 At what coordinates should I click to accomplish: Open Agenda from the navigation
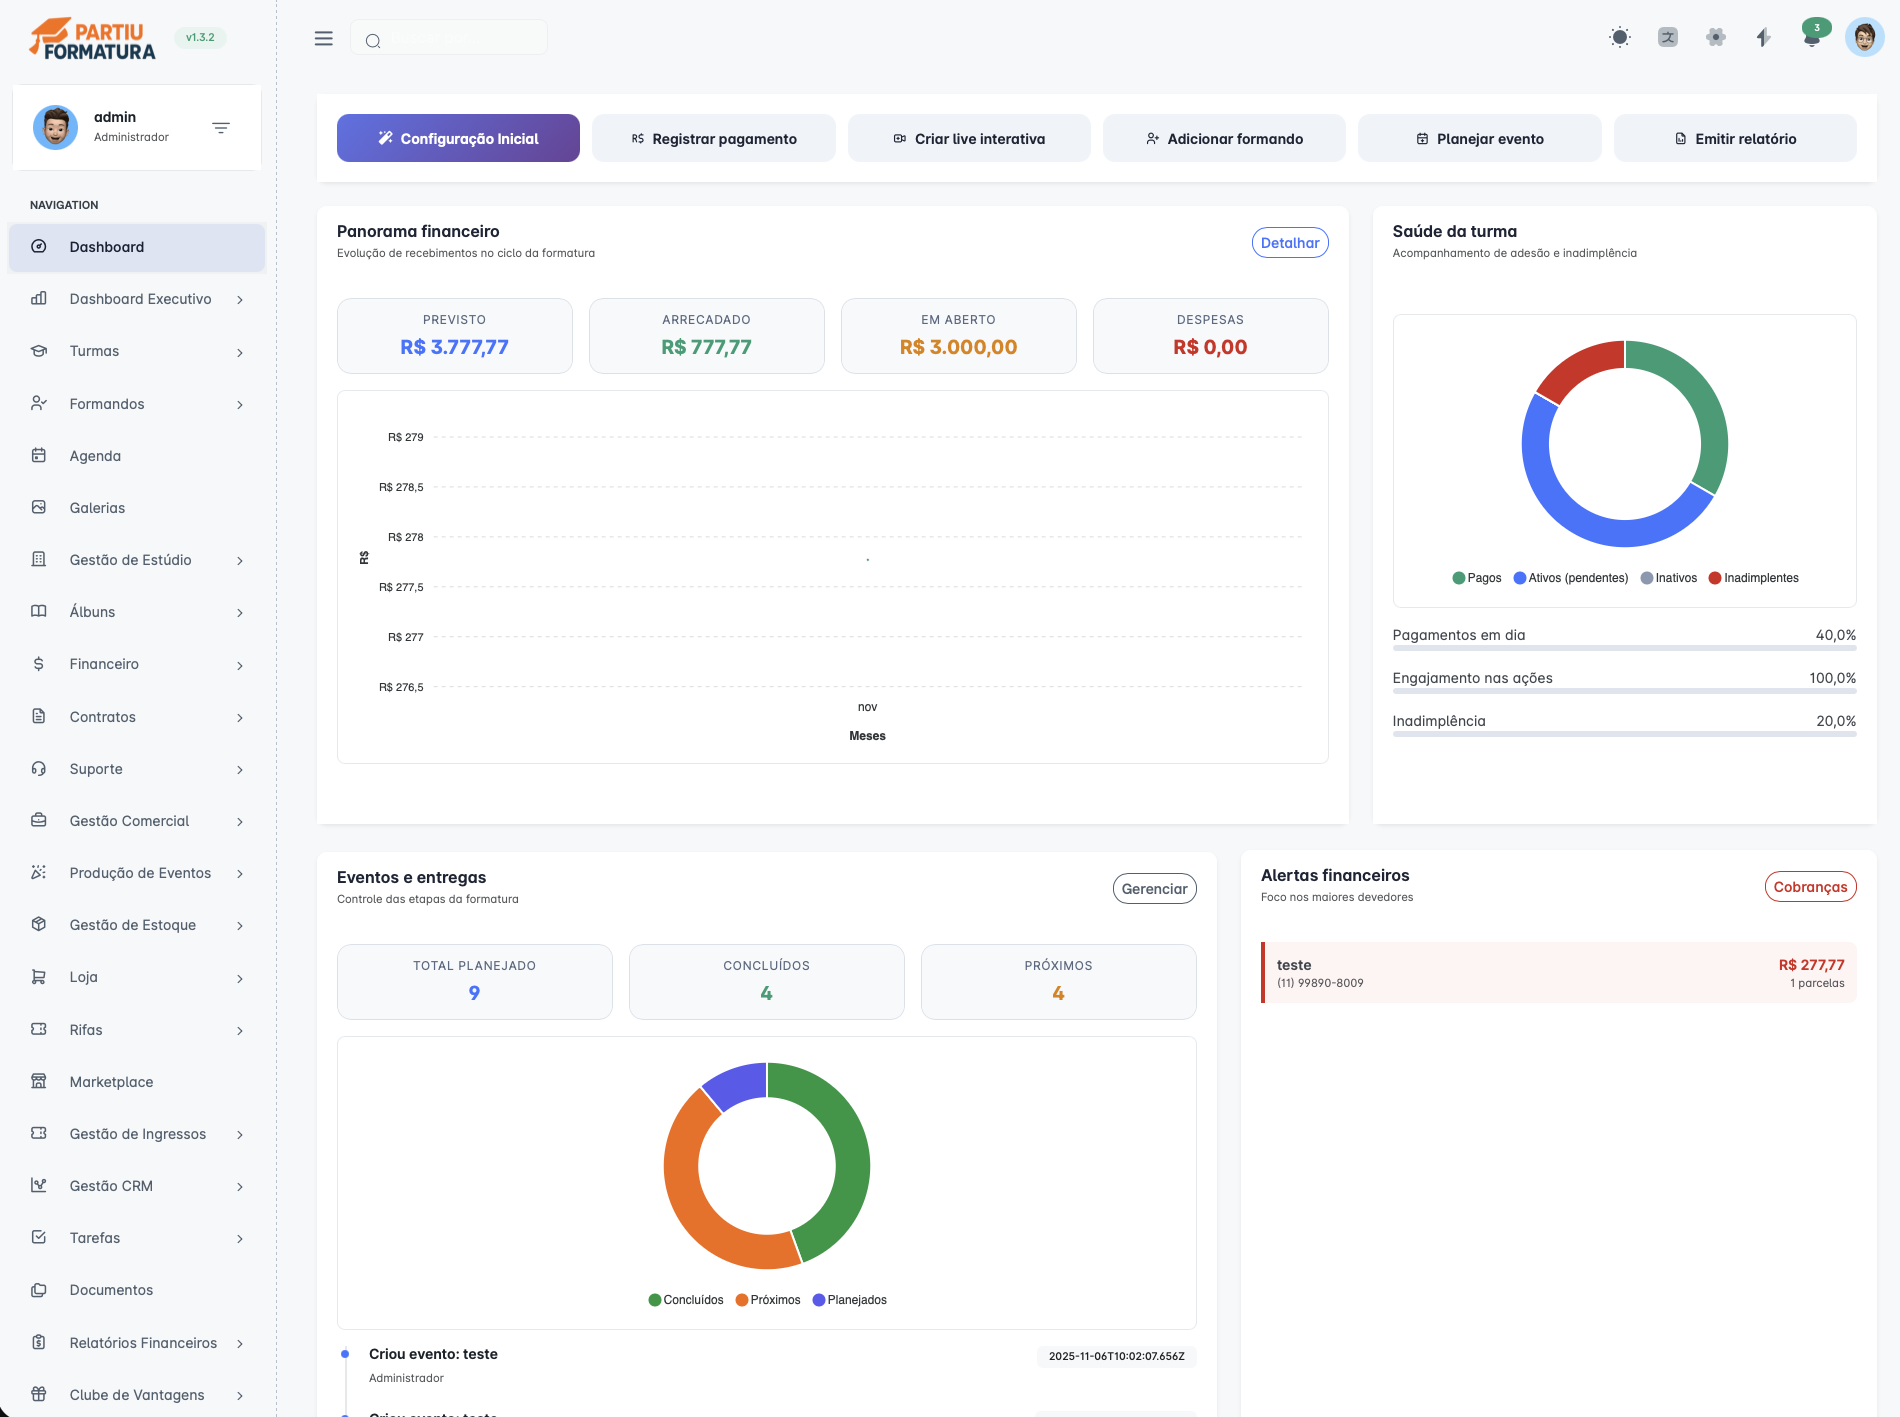[x=95, y=456]
